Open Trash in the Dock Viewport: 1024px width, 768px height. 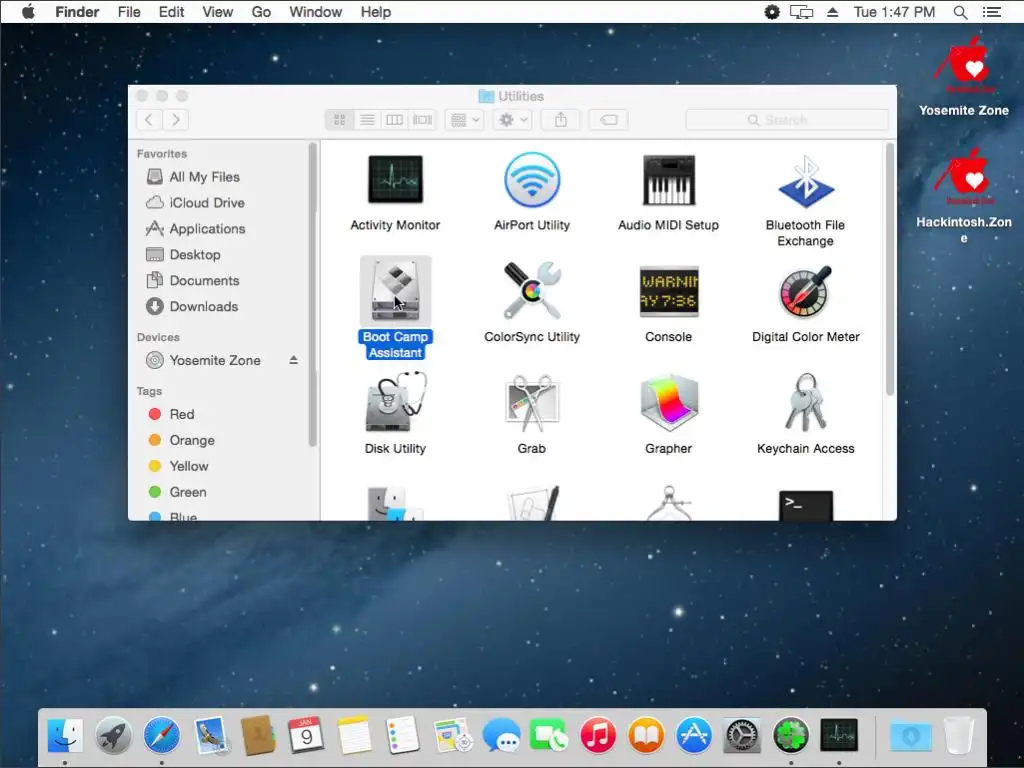pos(959,735)
